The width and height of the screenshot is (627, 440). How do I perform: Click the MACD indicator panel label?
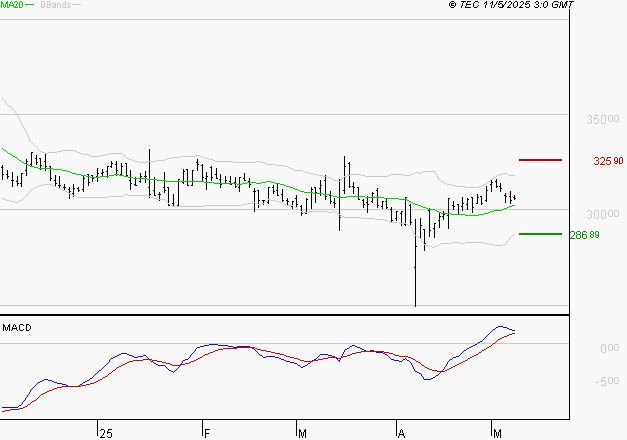pos(17,328)
